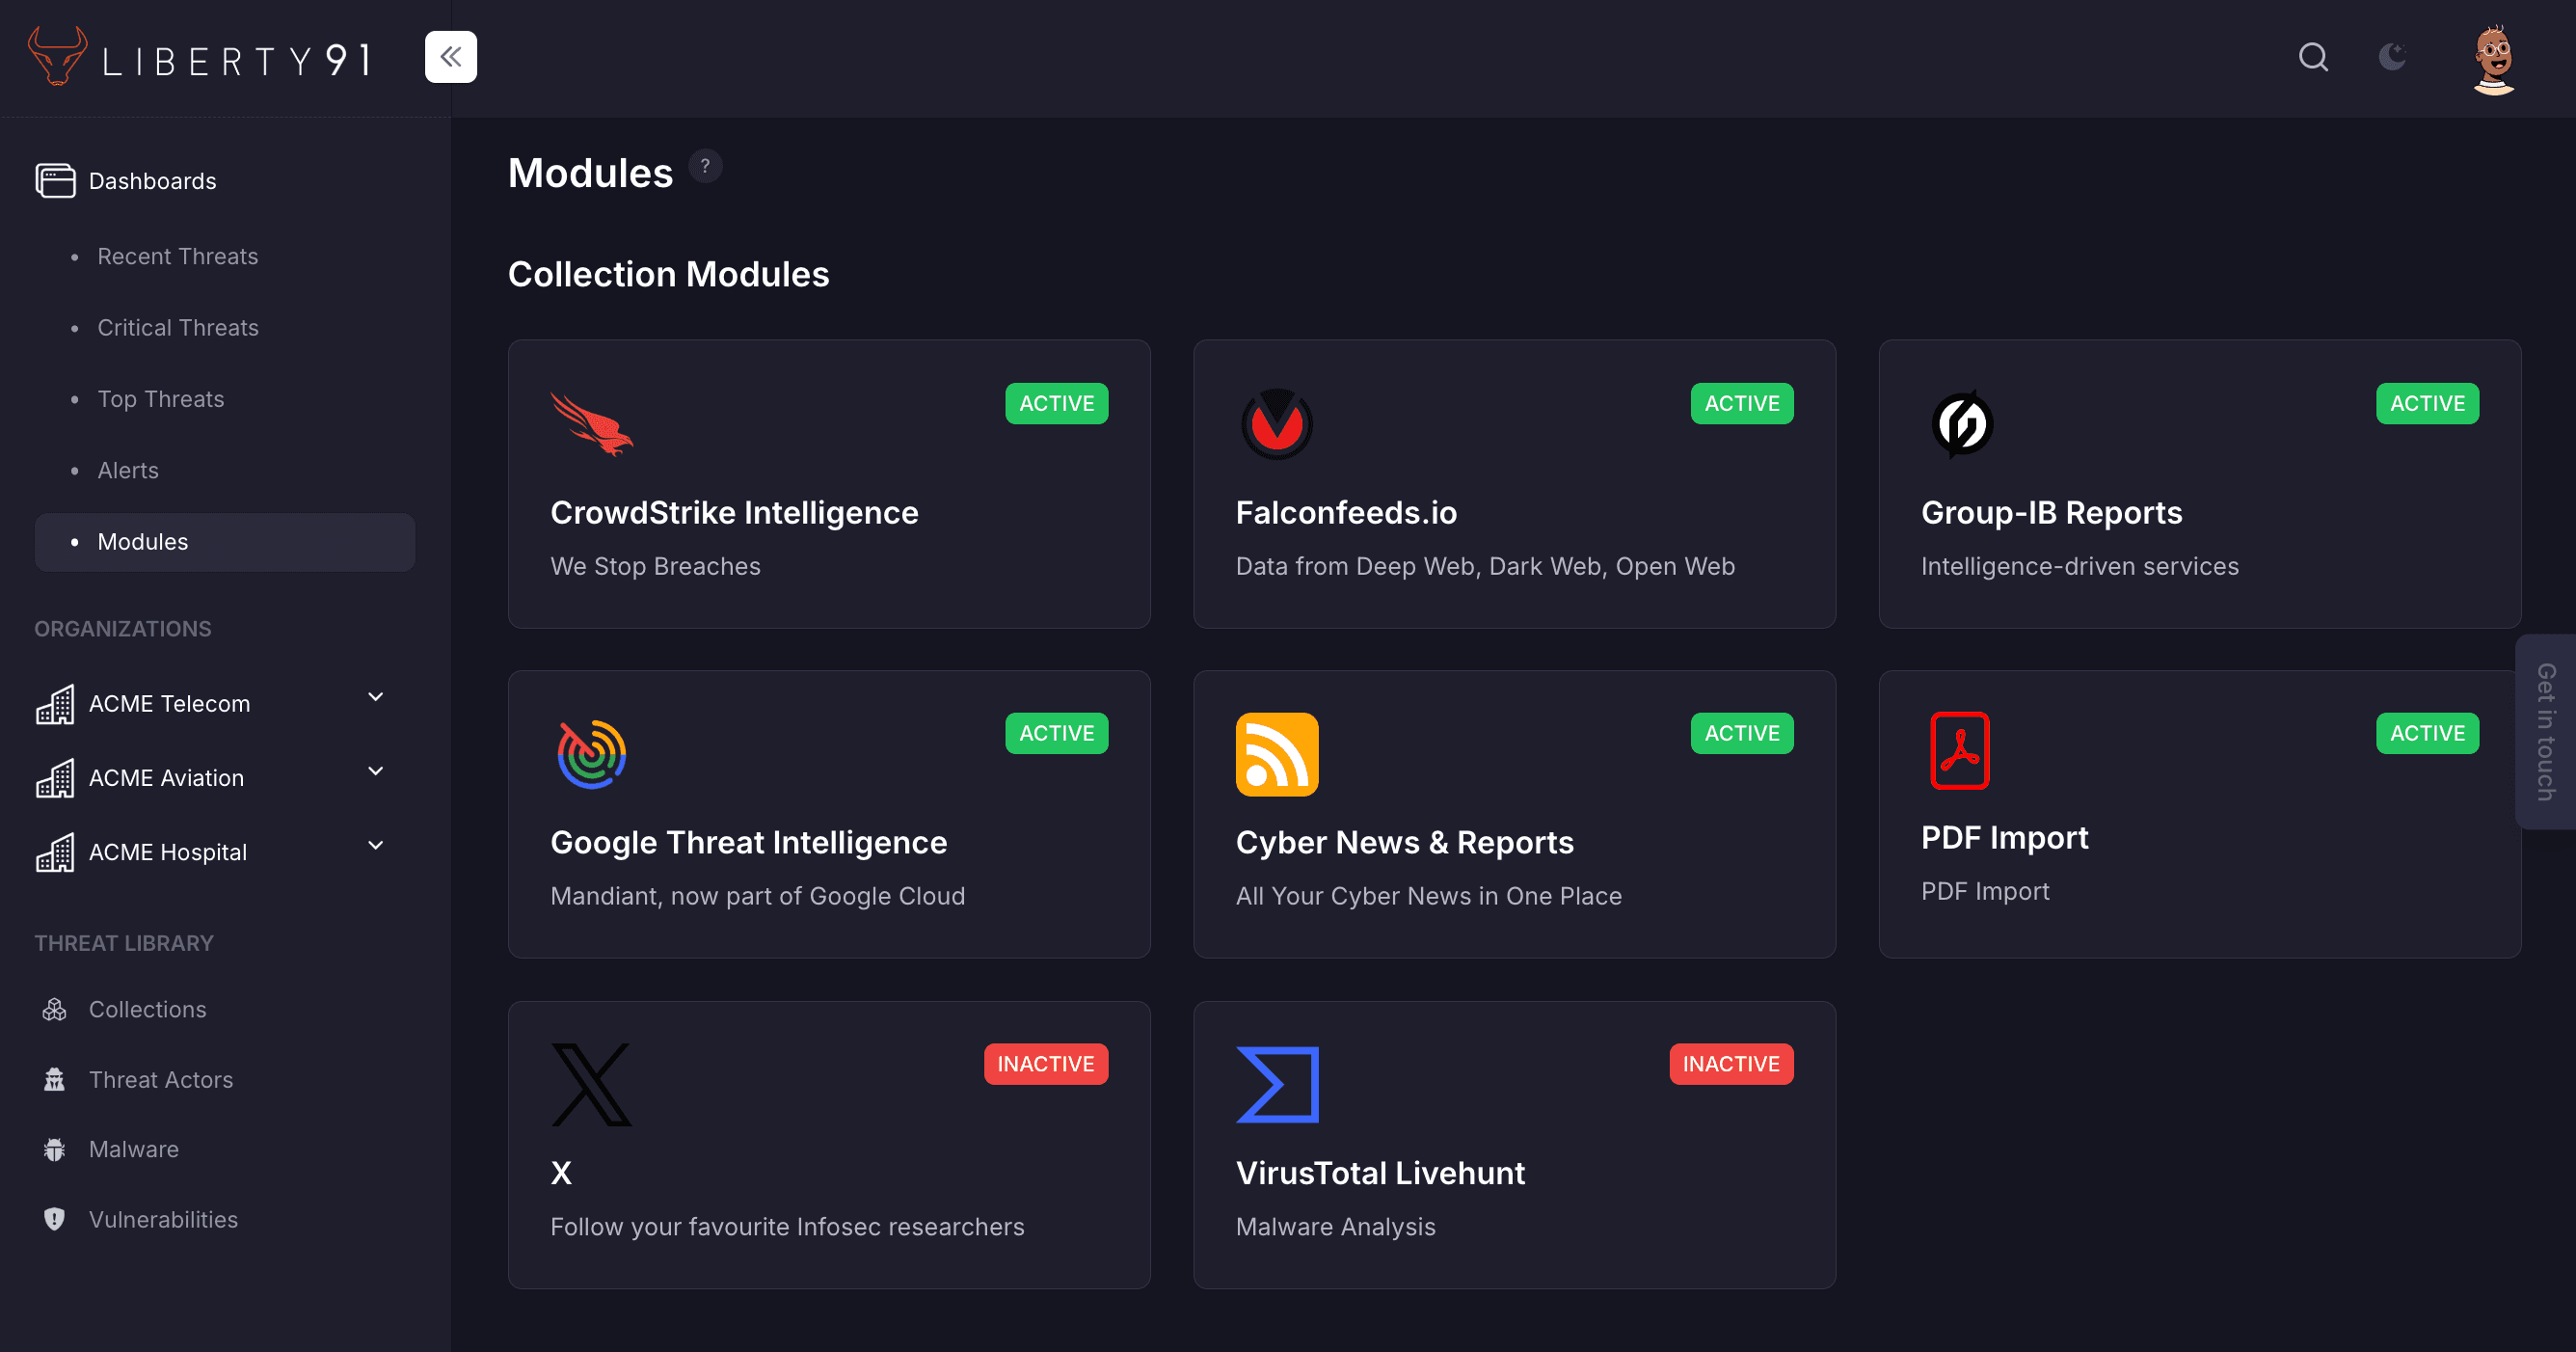The width and height of the screenshot is (2576, 1352).
Task: Click the Falconfeeds.io logo
Action: pyautogui.click(x=1276, y=424)
